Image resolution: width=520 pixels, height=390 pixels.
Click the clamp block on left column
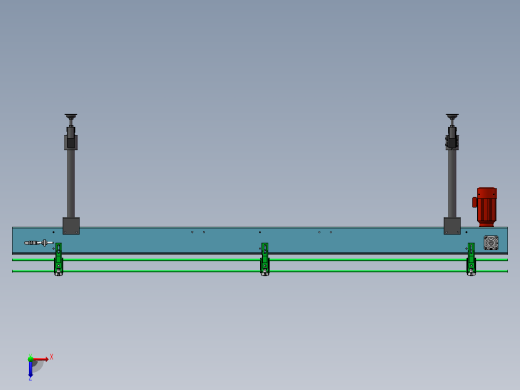[x=71, y=142]
